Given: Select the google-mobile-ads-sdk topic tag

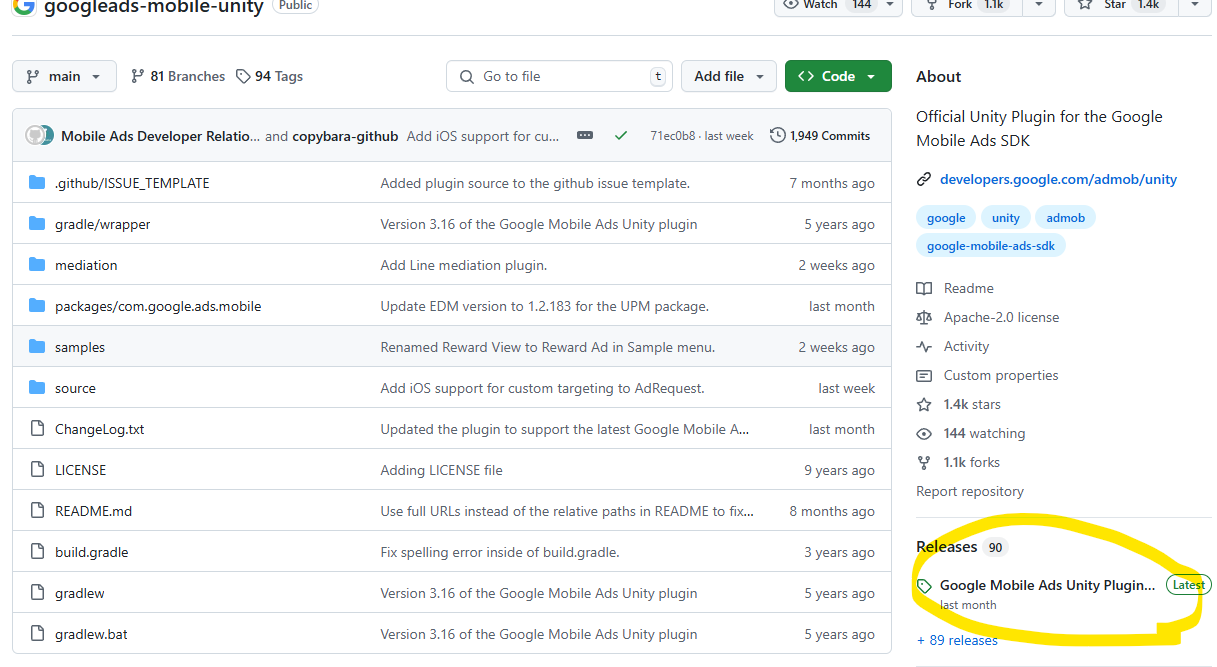Looking at the screenshot, I should point(991,245).
